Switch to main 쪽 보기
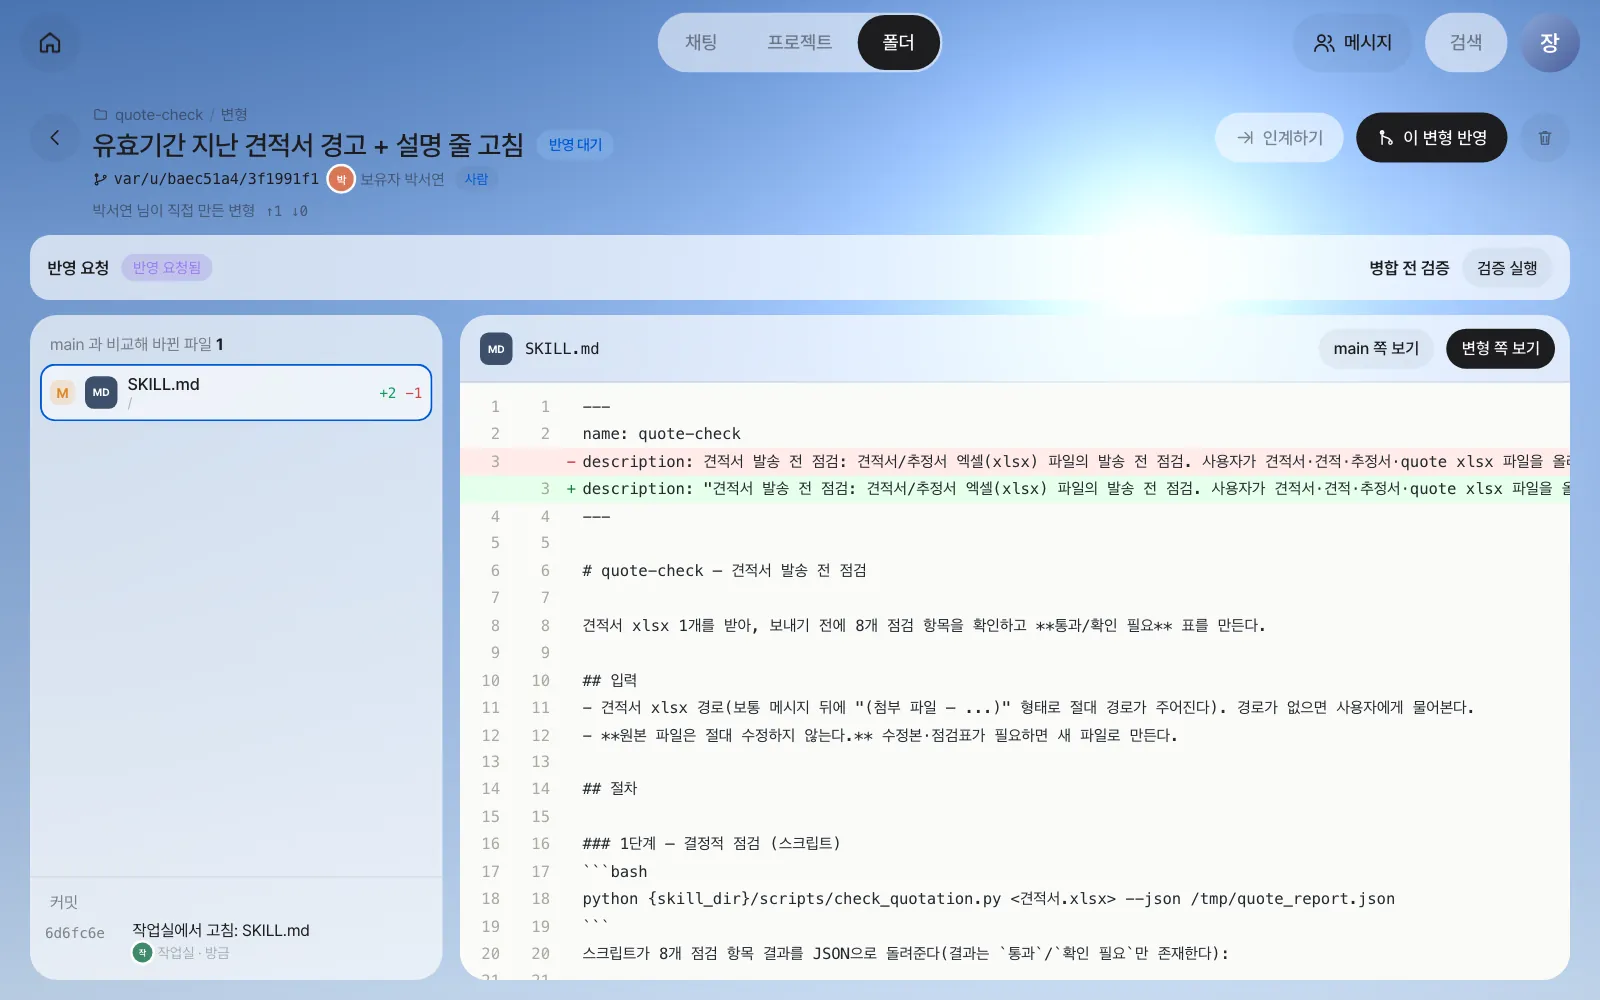This screenshot has height=1000, width=1600. [x=1376, y=348]
